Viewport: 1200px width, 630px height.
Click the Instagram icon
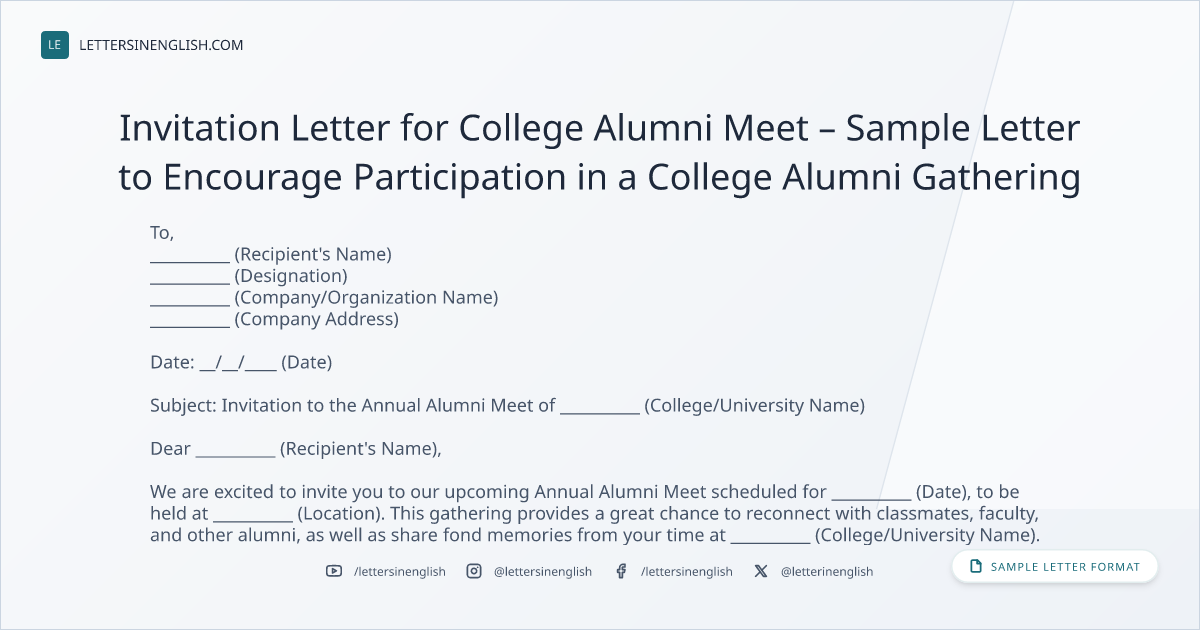474,571
